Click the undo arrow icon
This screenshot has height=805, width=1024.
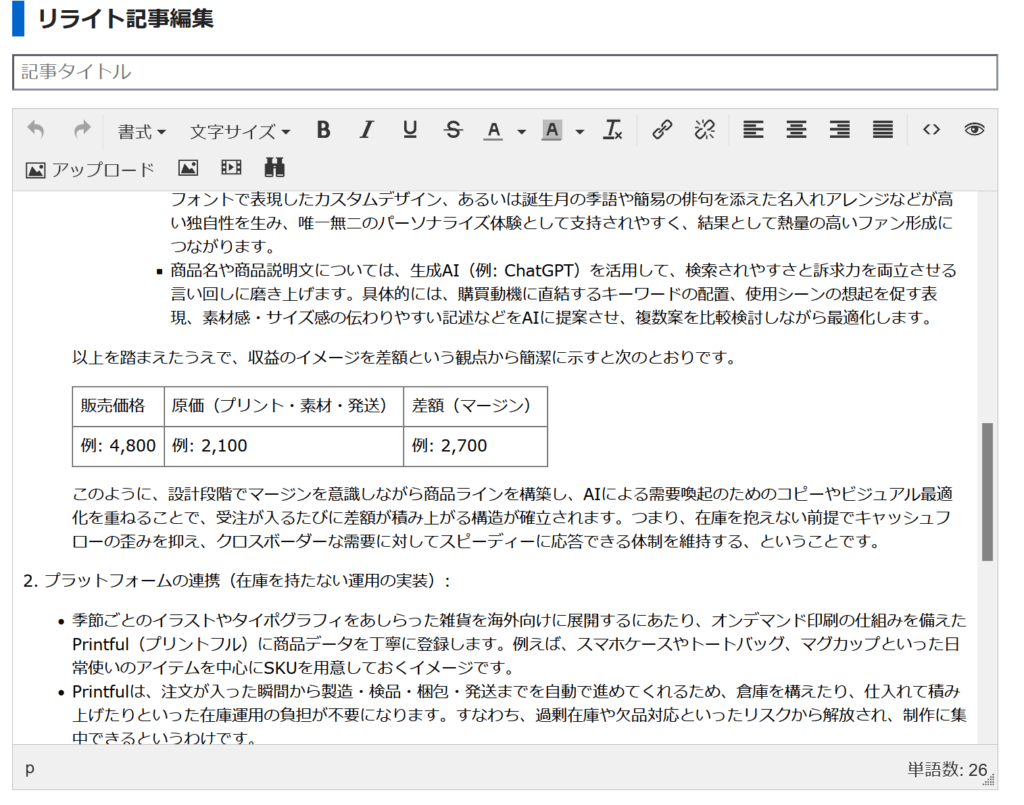pos(36,130)
